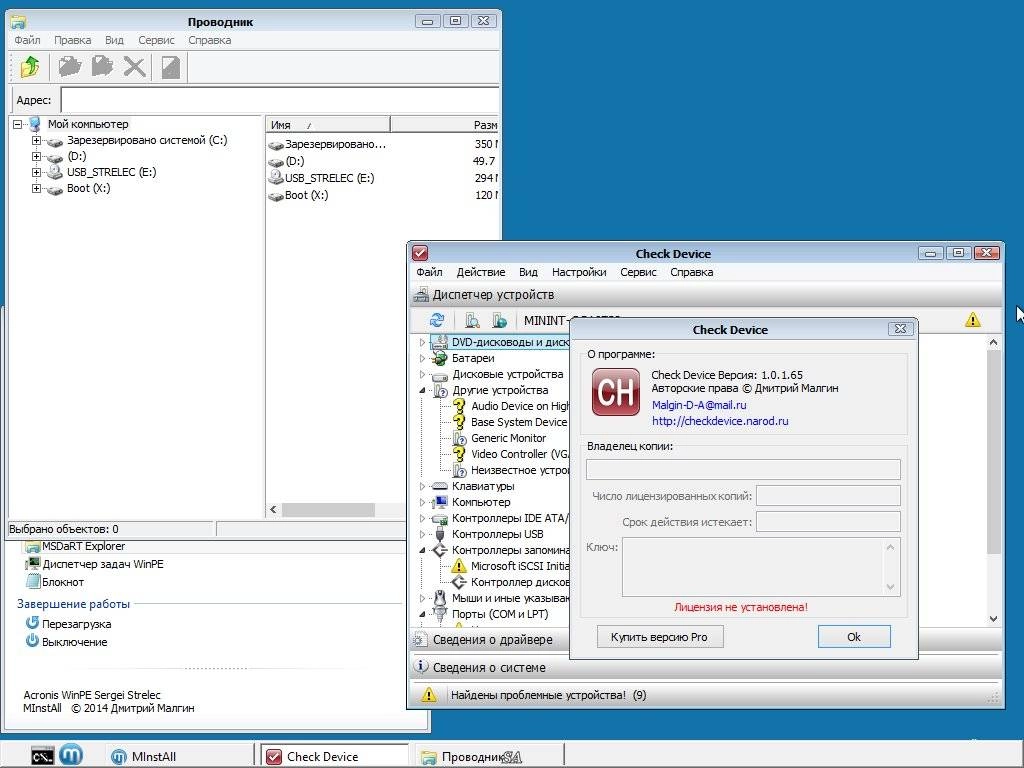Open Диспетчер задач WinPE entry
1024x768 pixels.
103,564
